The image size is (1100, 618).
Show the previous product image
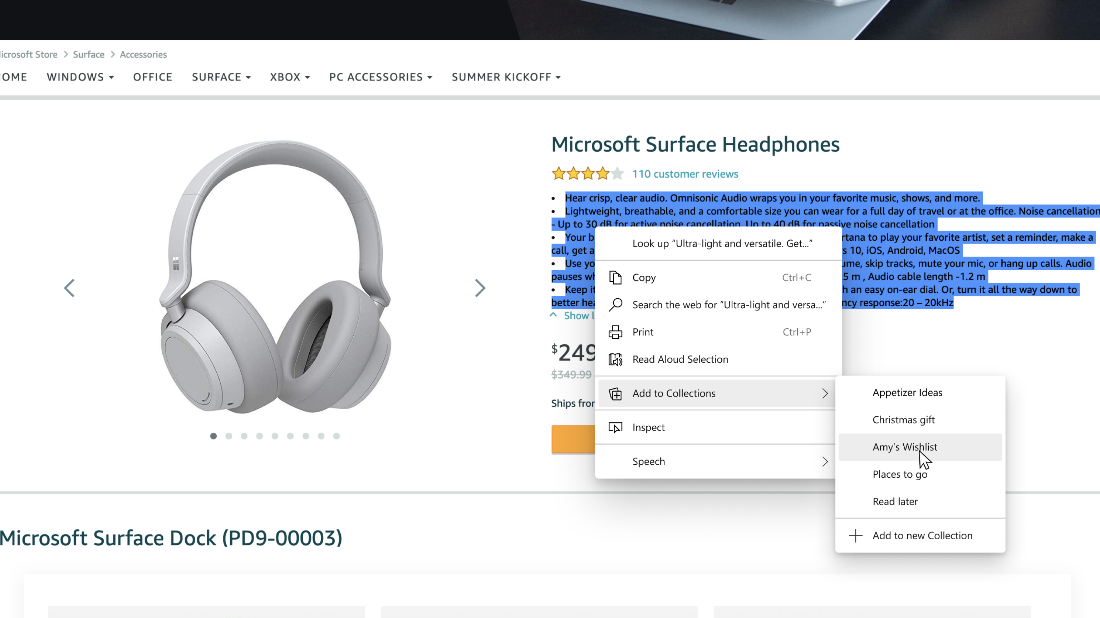tap(69, 288)
